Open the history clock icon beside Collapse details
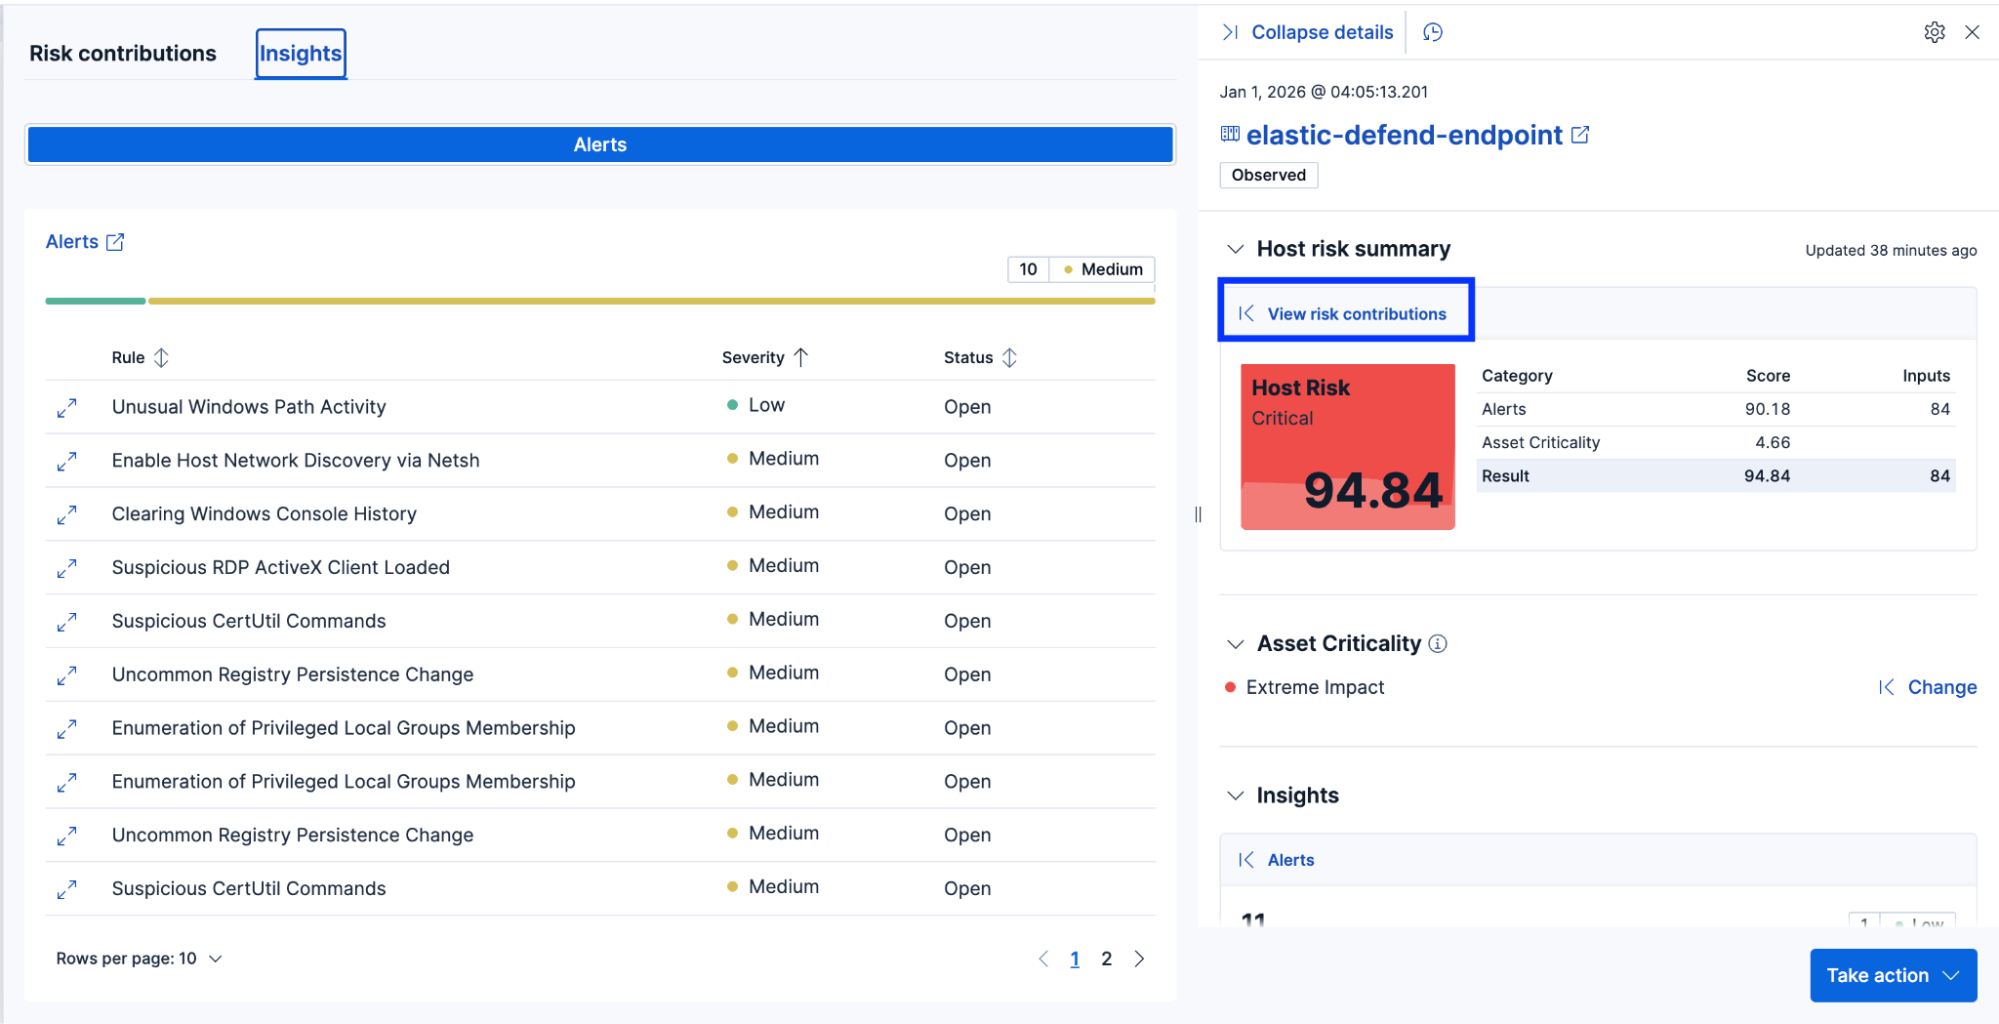Viewport: 1999px width, 1024px height. tap(1432, 33)
